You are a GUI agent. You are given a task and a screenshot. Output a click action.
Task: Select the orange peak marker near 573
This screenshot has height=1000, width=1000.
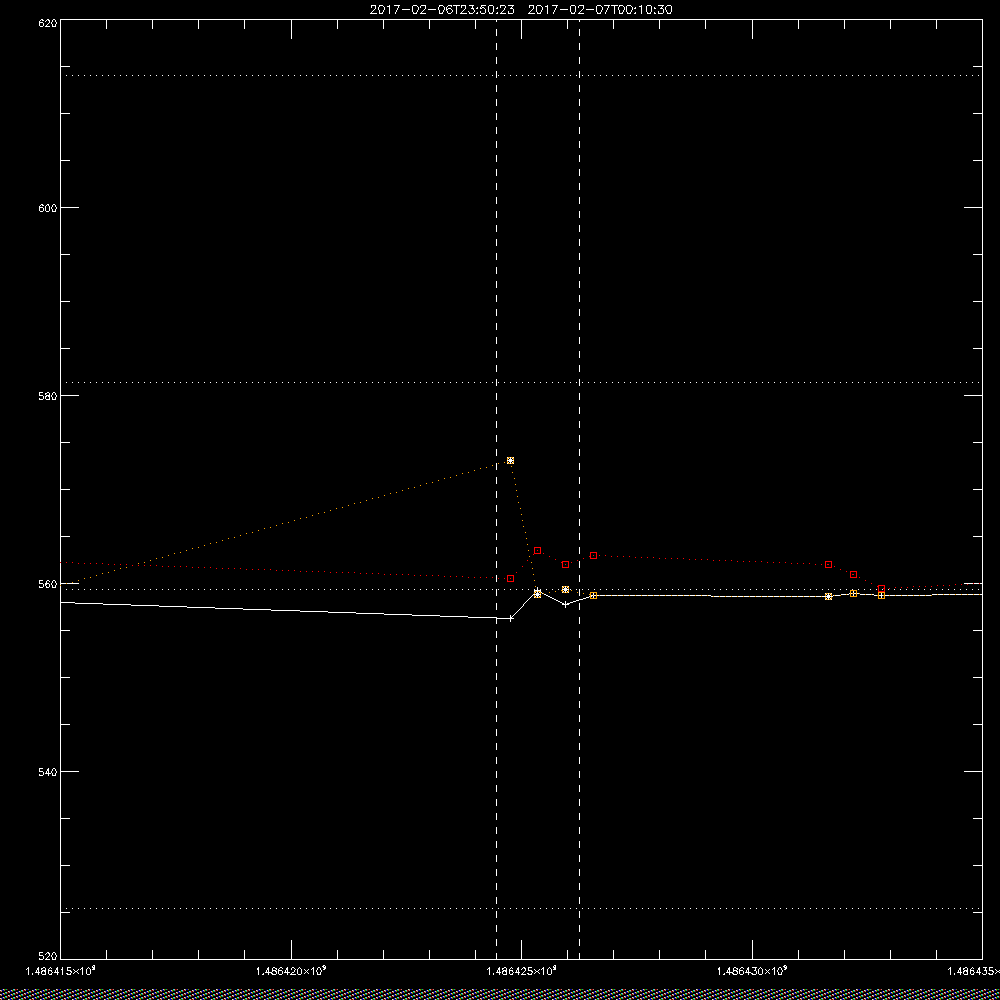[510, 460]
